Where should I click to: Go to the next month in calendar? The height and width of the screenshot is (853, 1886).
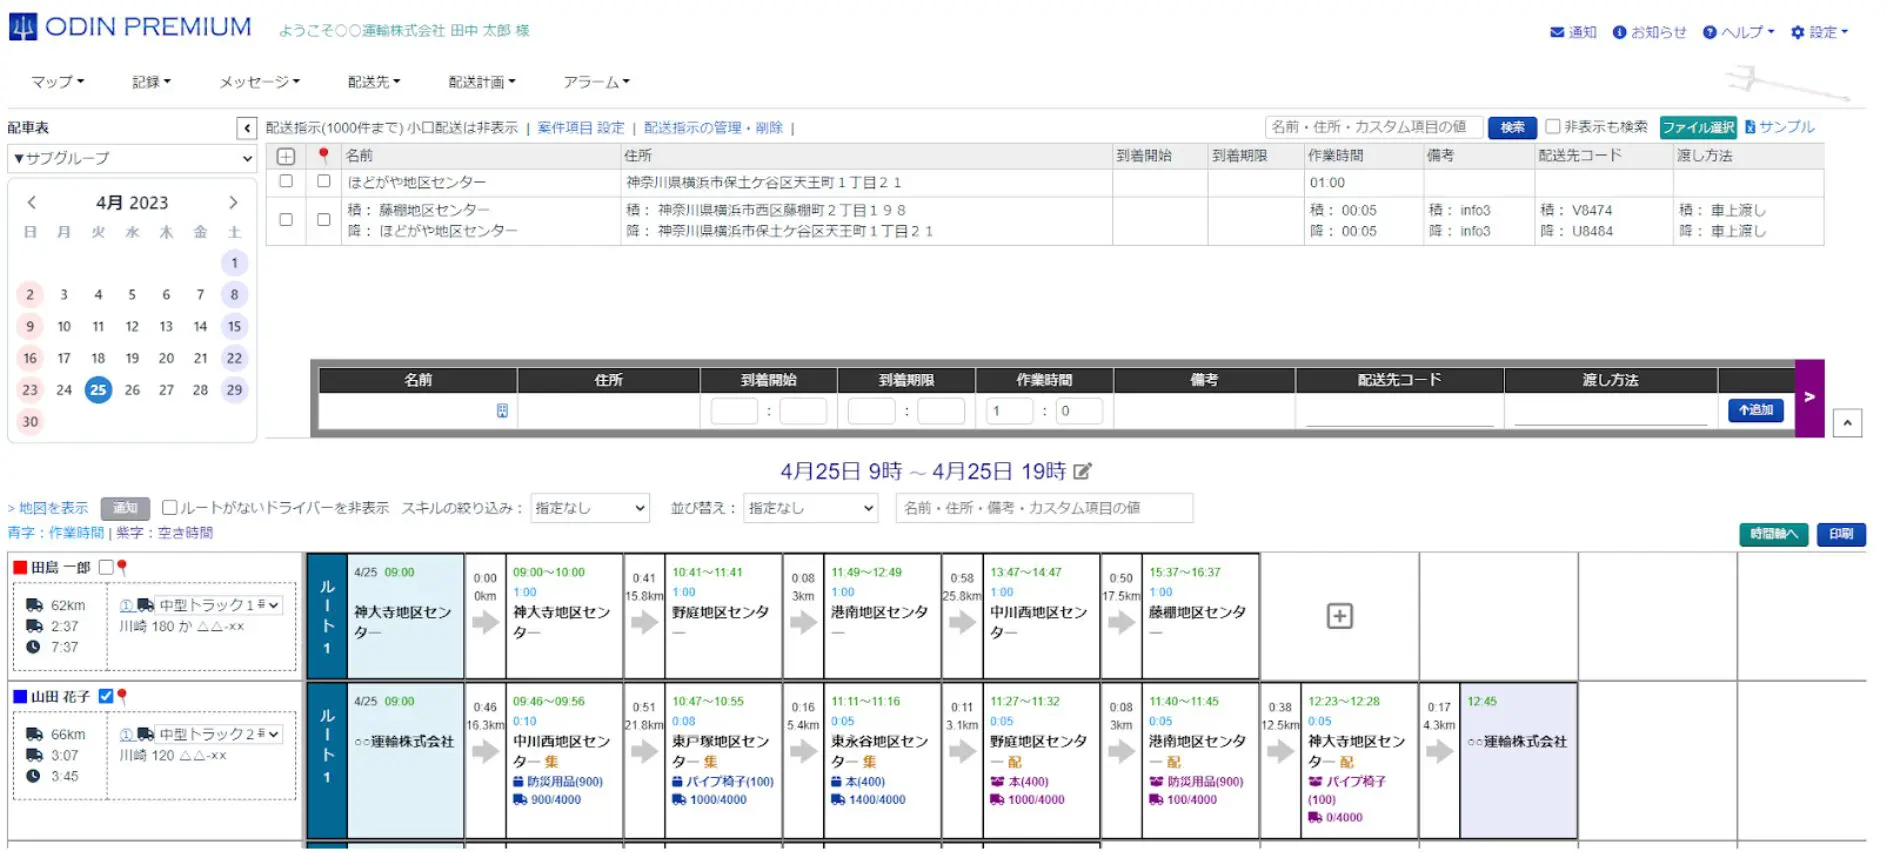click(x=233, y=203)
